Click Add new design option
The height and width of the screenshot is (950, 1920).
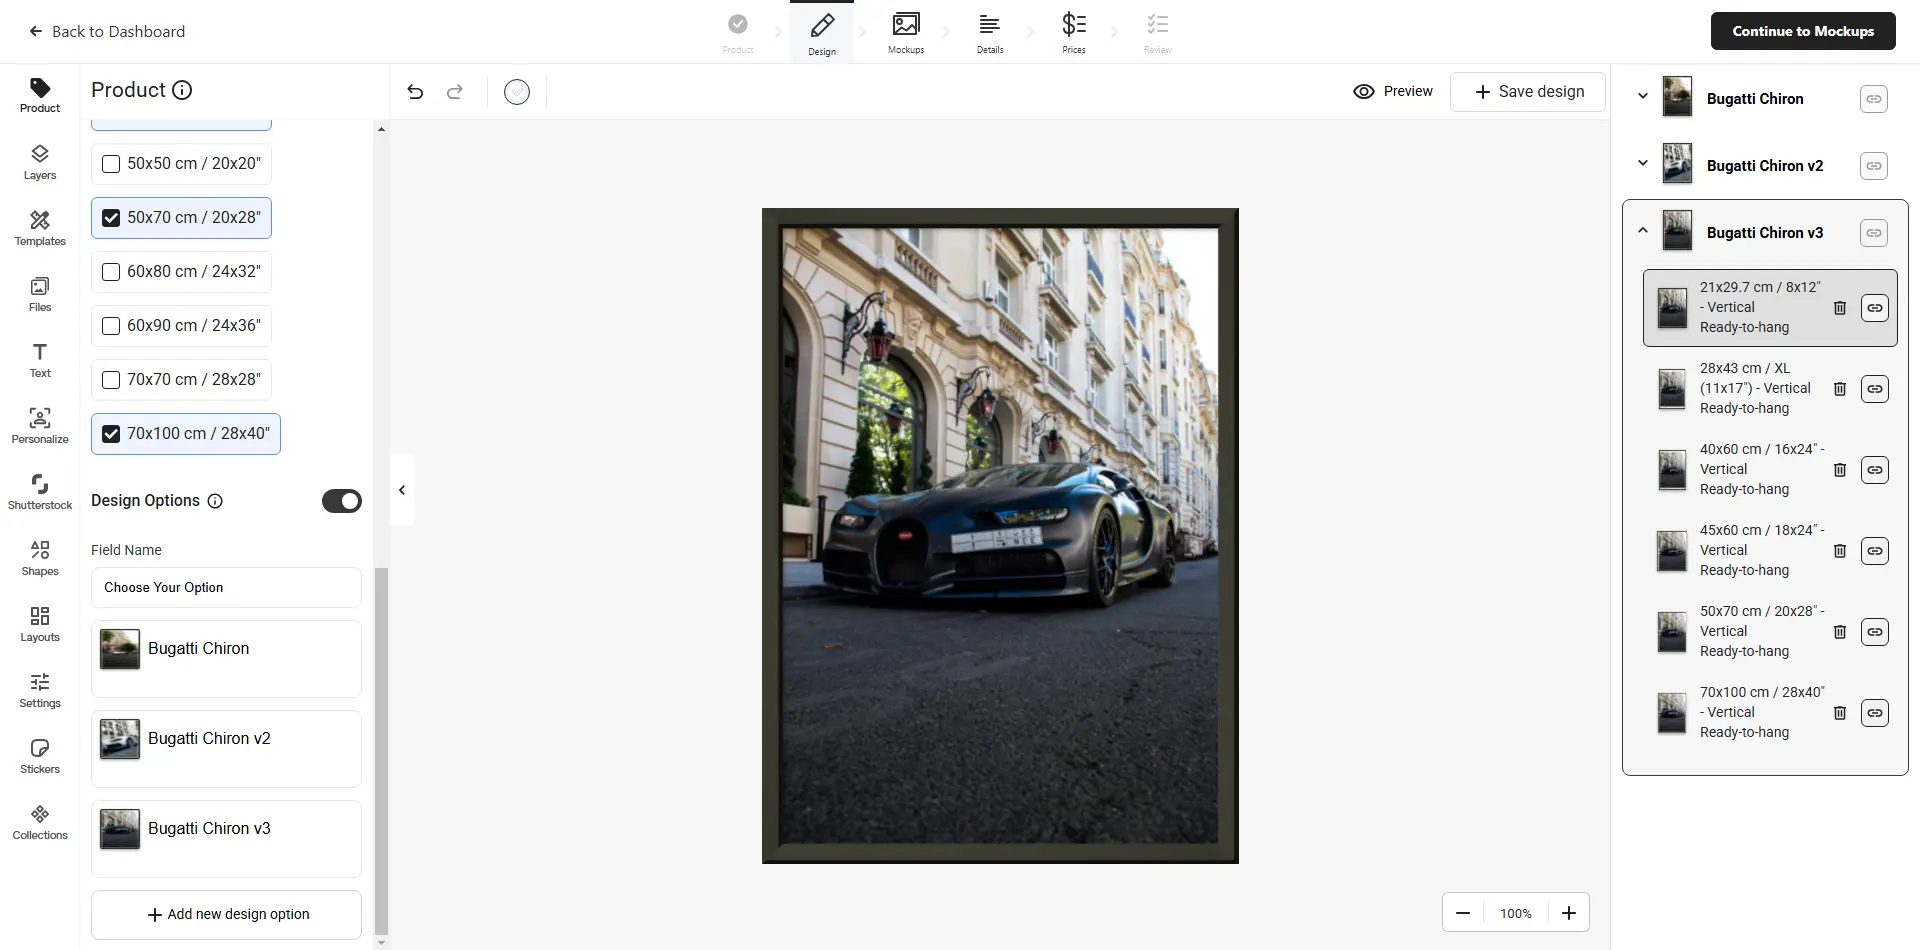[x=227, y=914]
